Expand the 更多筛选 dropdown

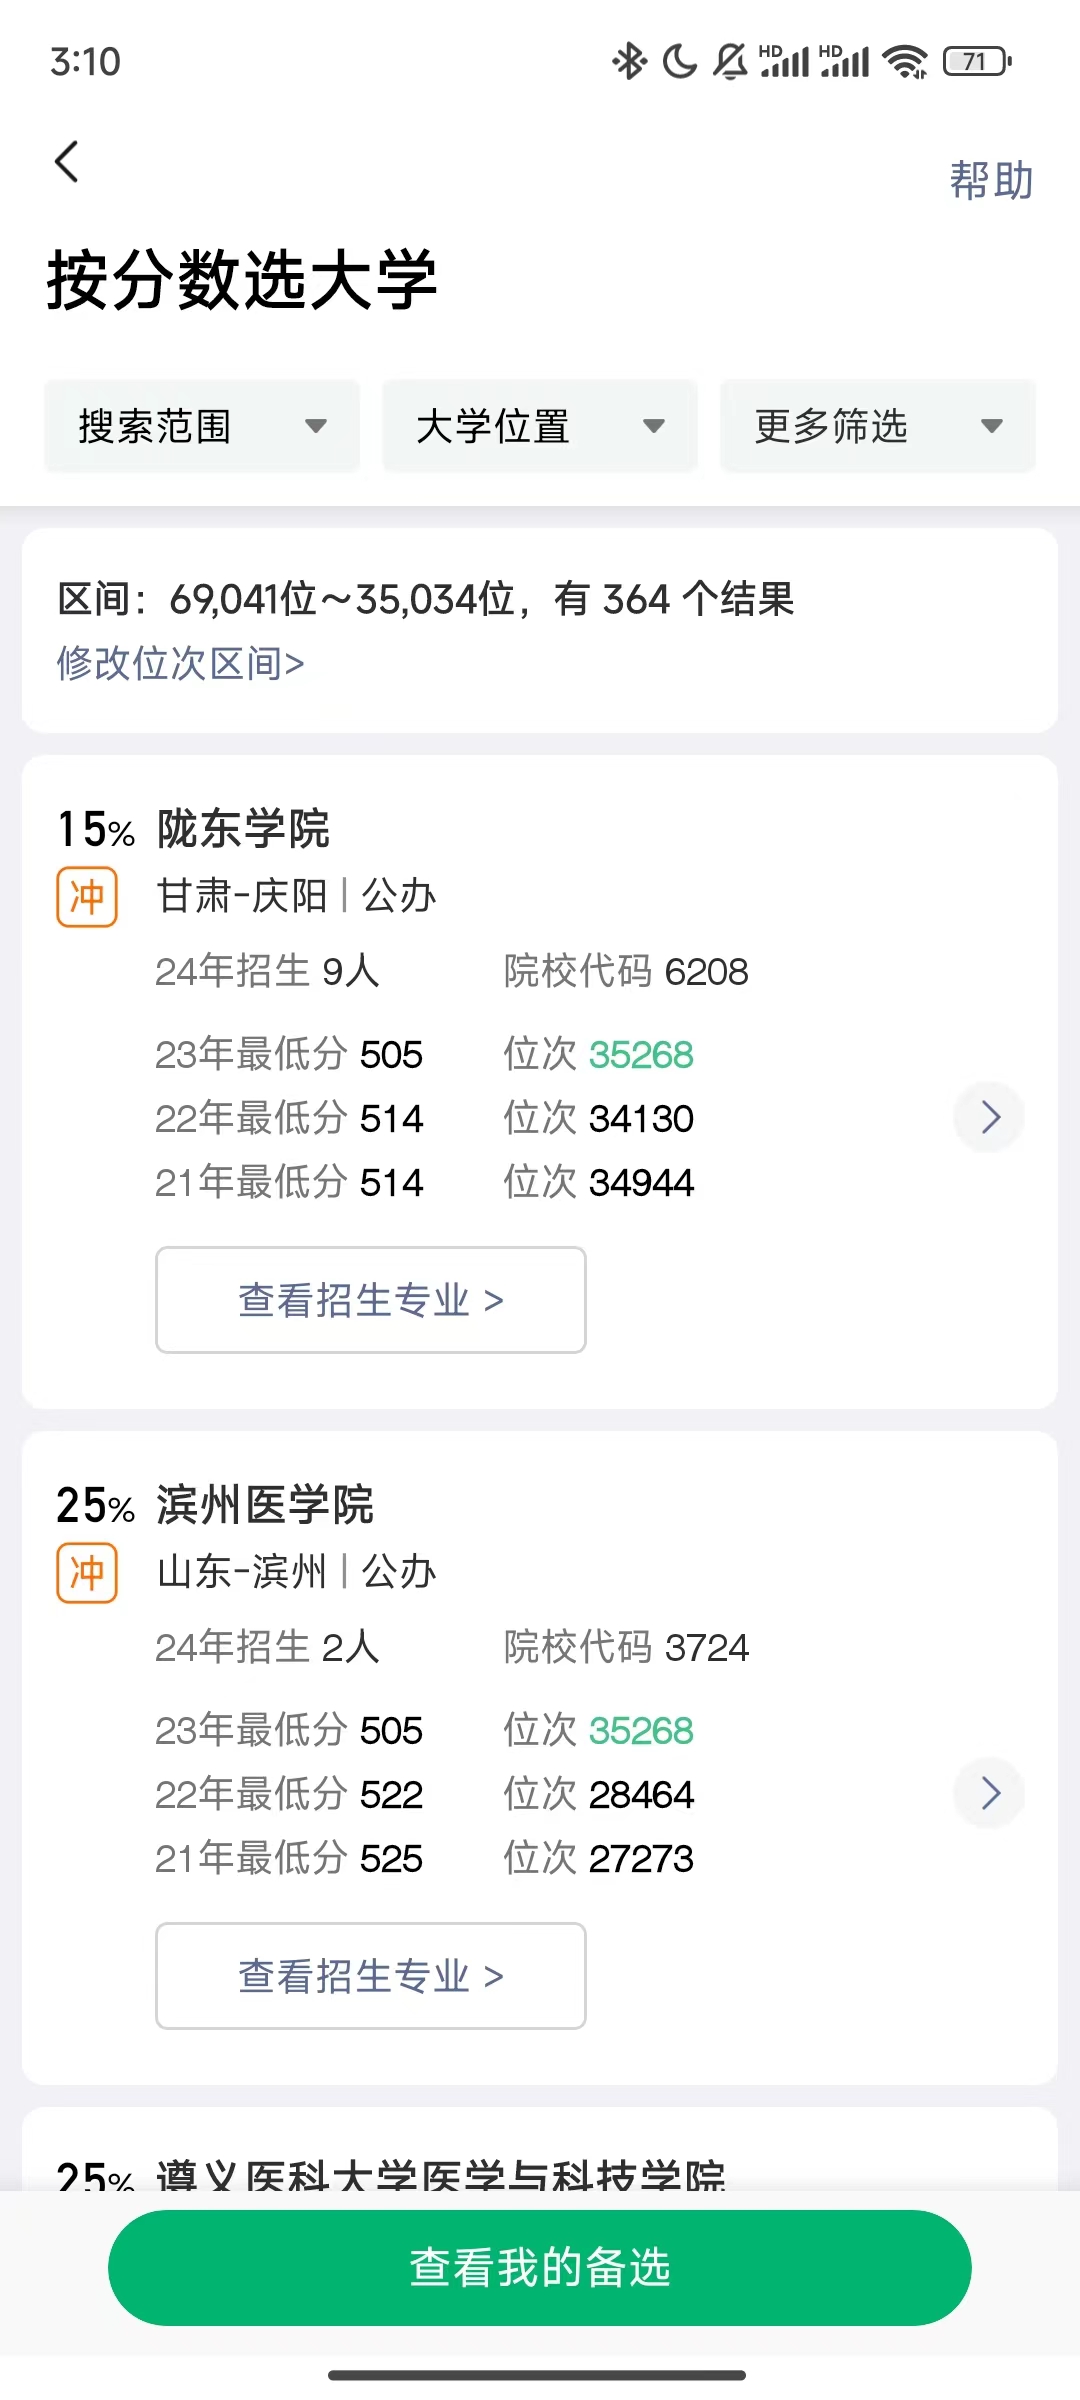(878, 426)
